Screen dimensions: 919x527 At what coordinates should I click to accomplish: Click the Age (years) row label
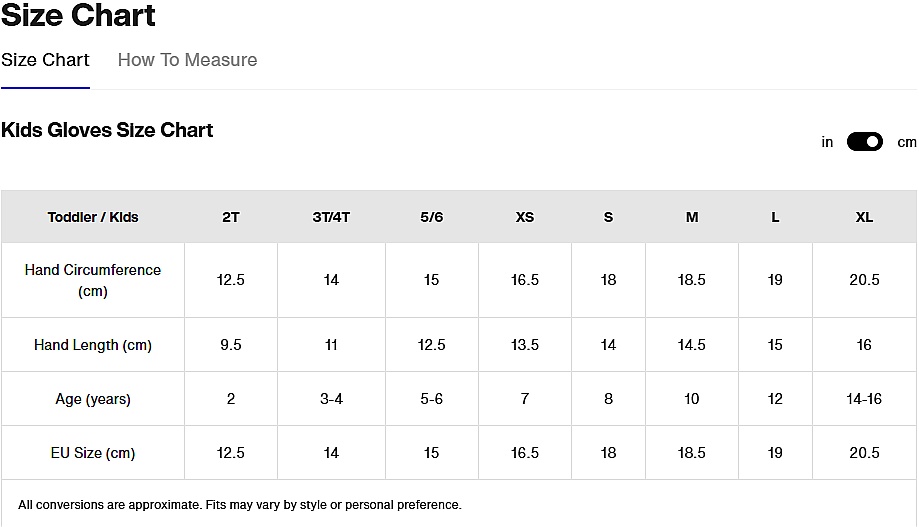click(93, 399)
